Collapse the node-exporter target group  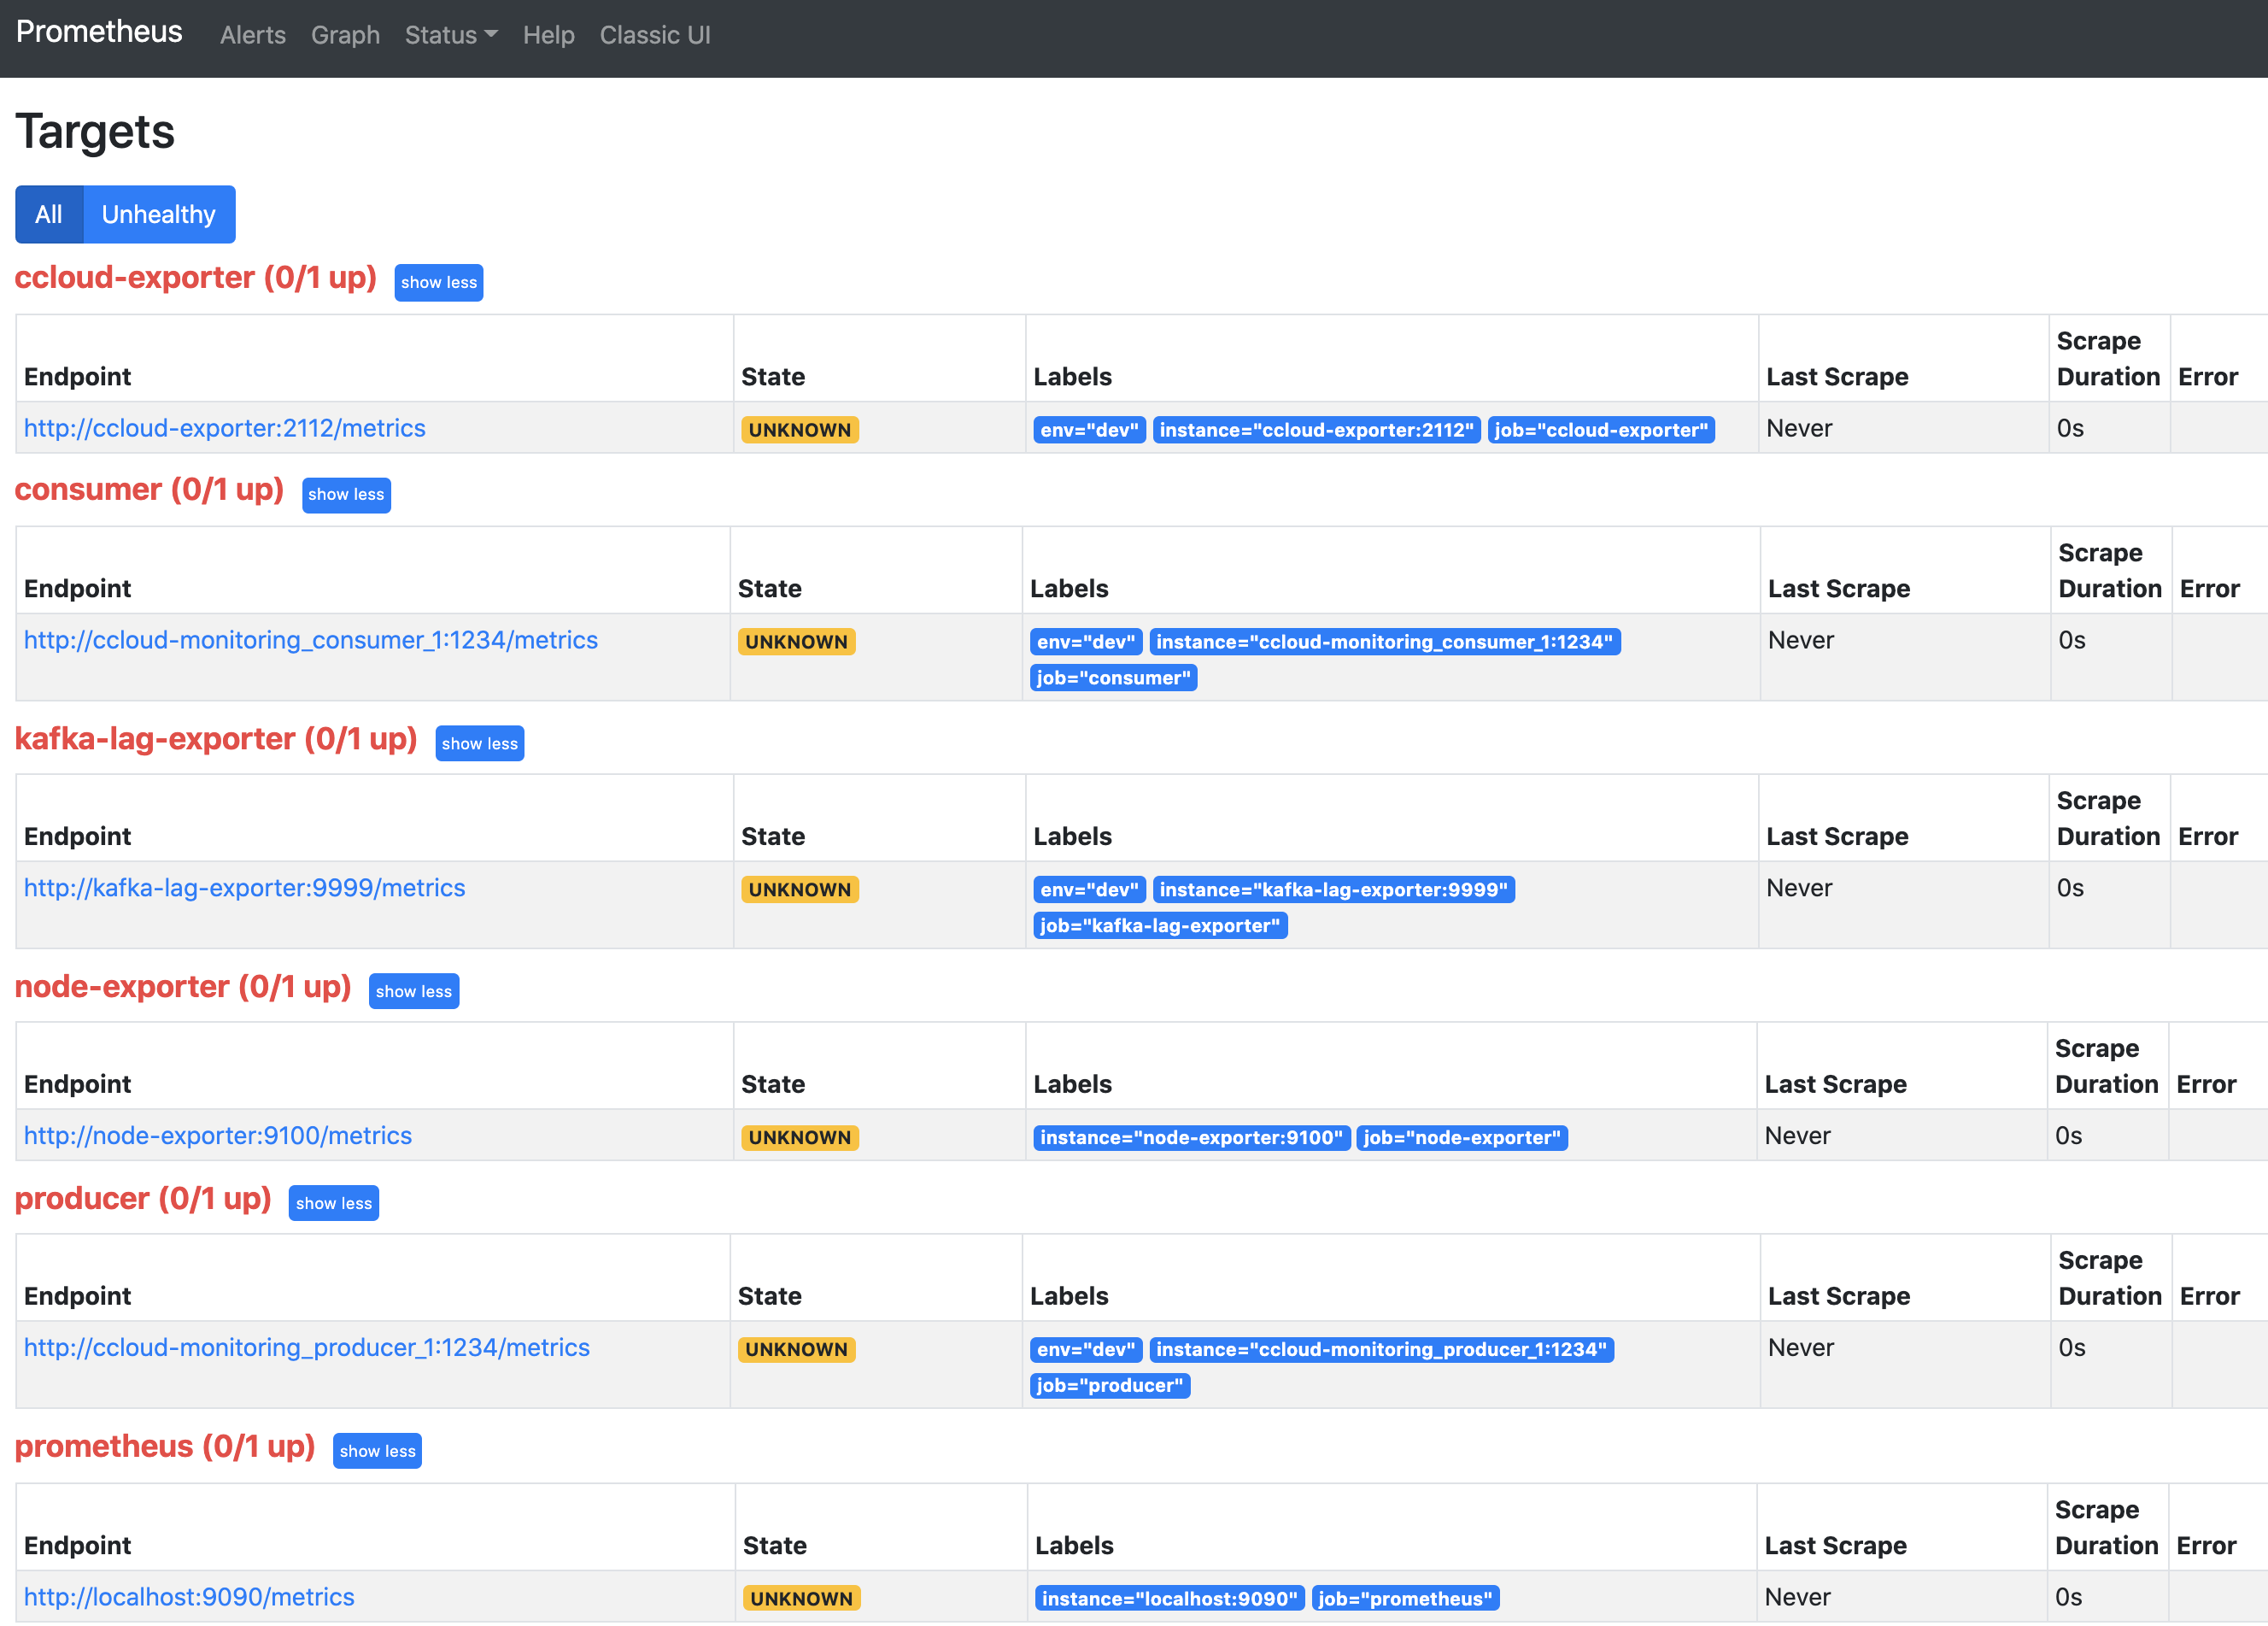tap(413, 992)
